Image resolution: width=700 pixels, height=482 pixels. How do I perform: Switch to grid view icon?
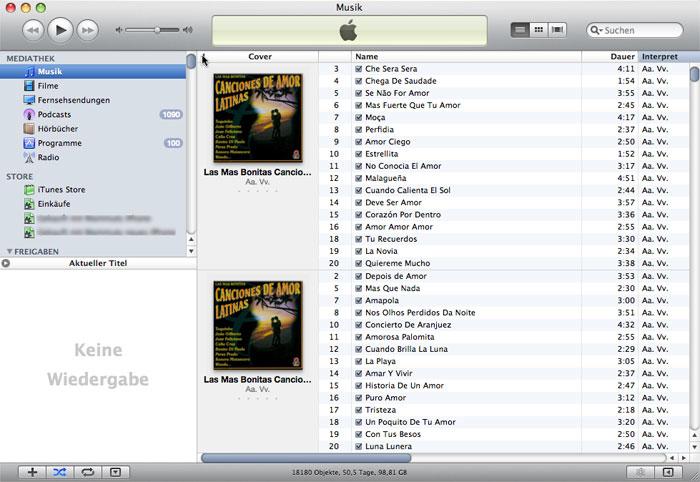[539, 30]
